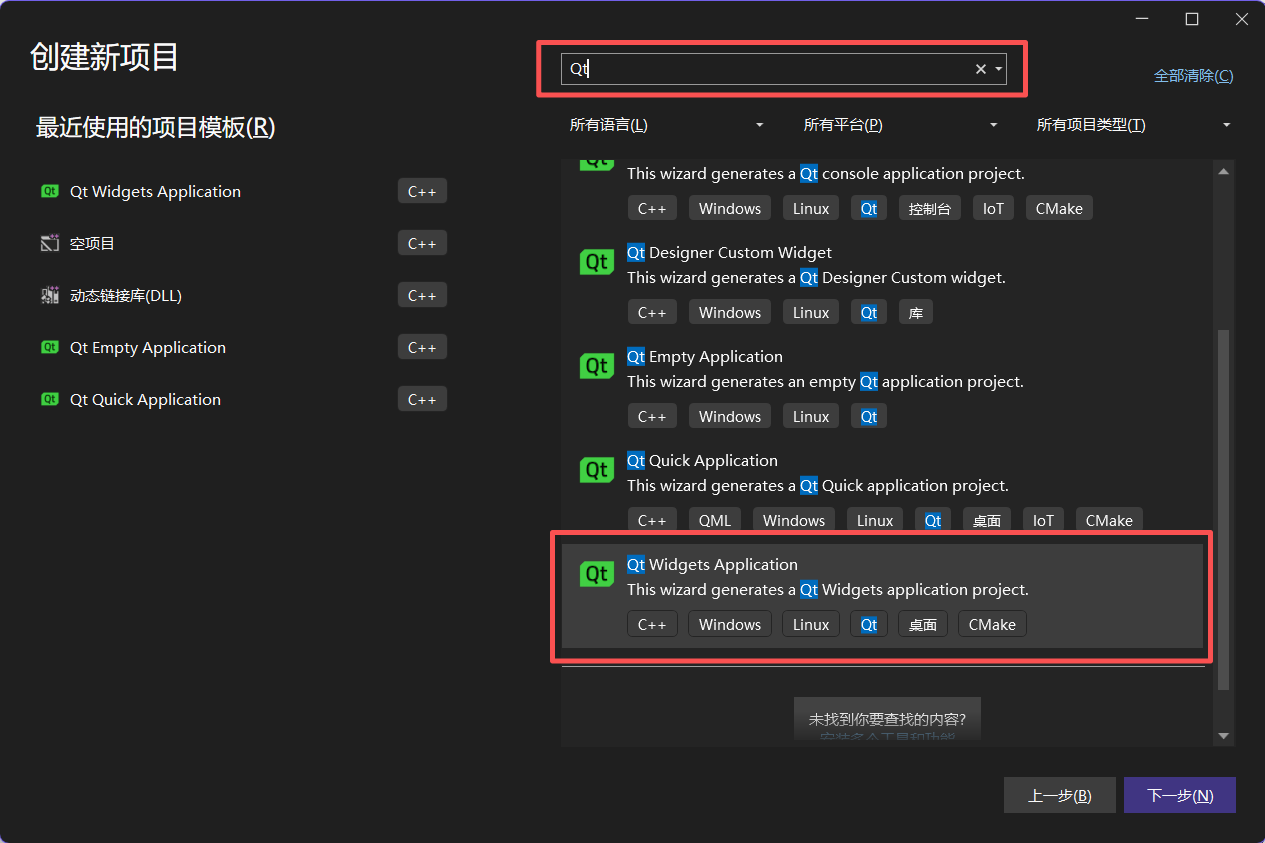Select Qt Empty Application in results list
Screen dimensions: 1265x843
coord(882,388)
